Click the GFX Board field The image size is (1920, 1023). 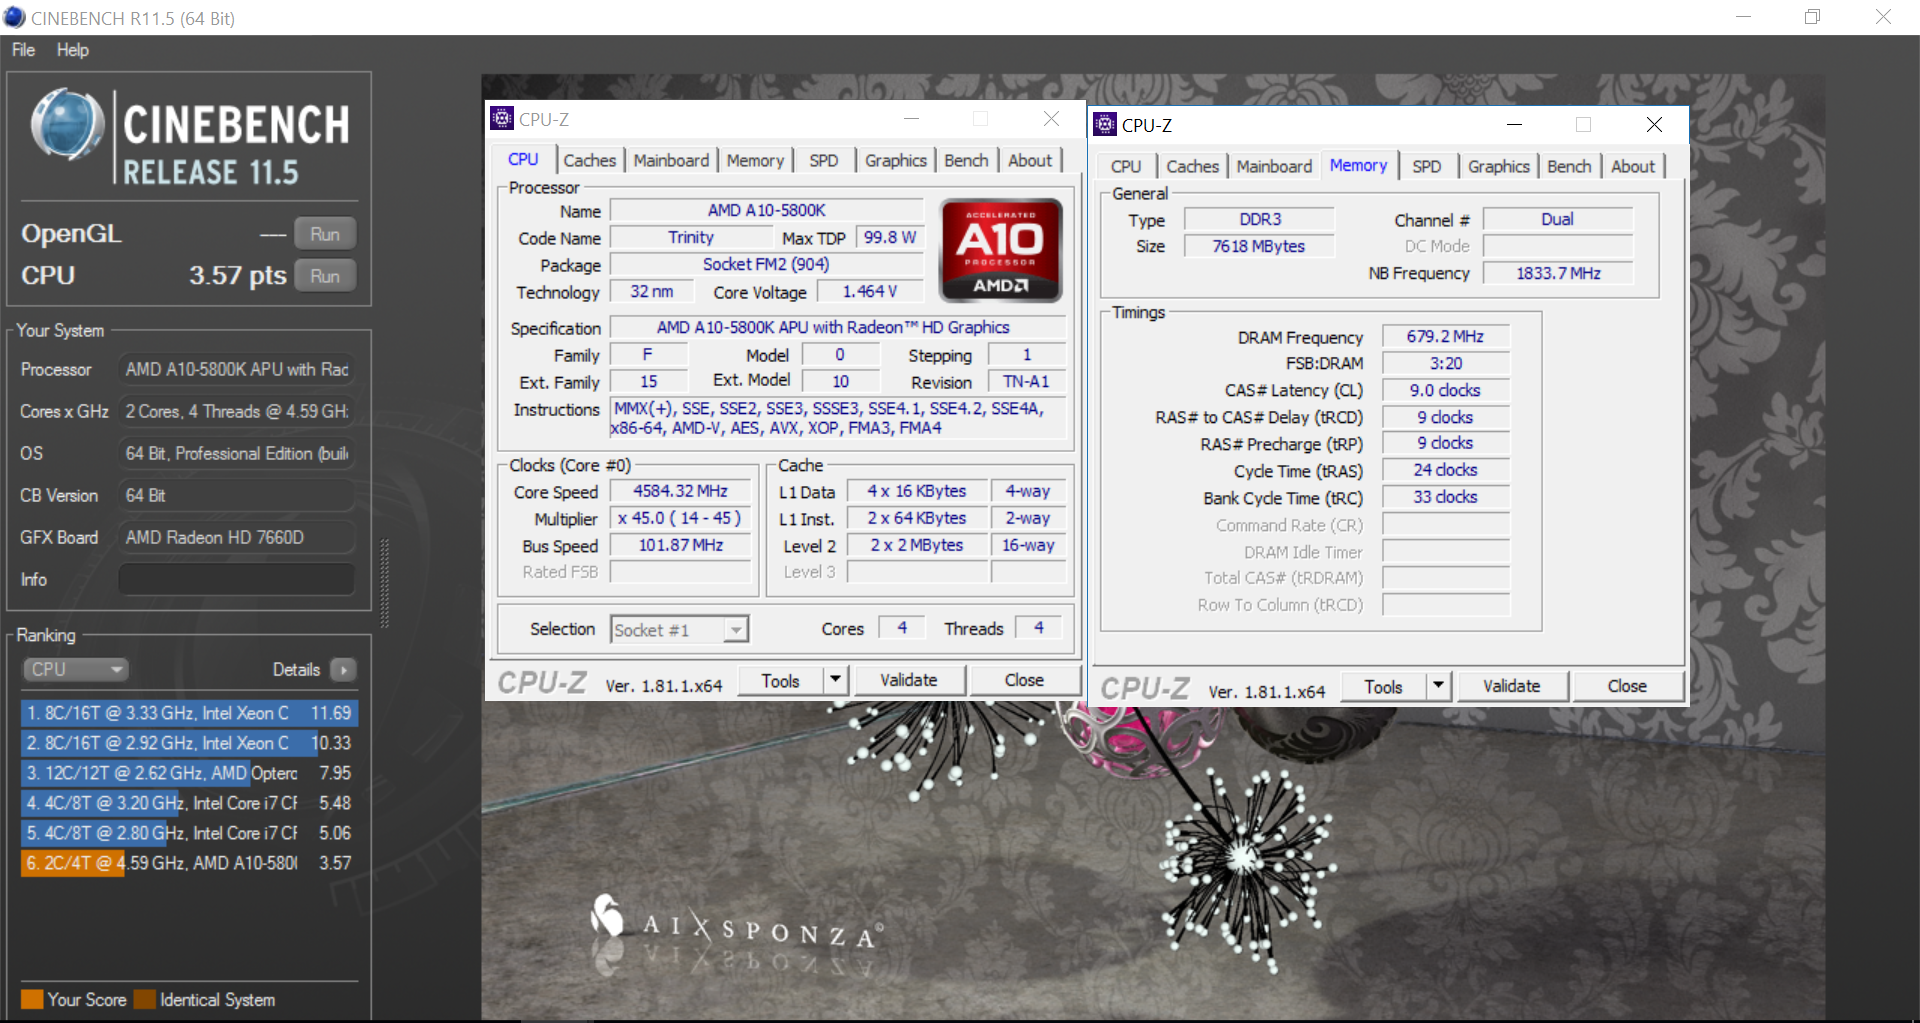[237, 538]
